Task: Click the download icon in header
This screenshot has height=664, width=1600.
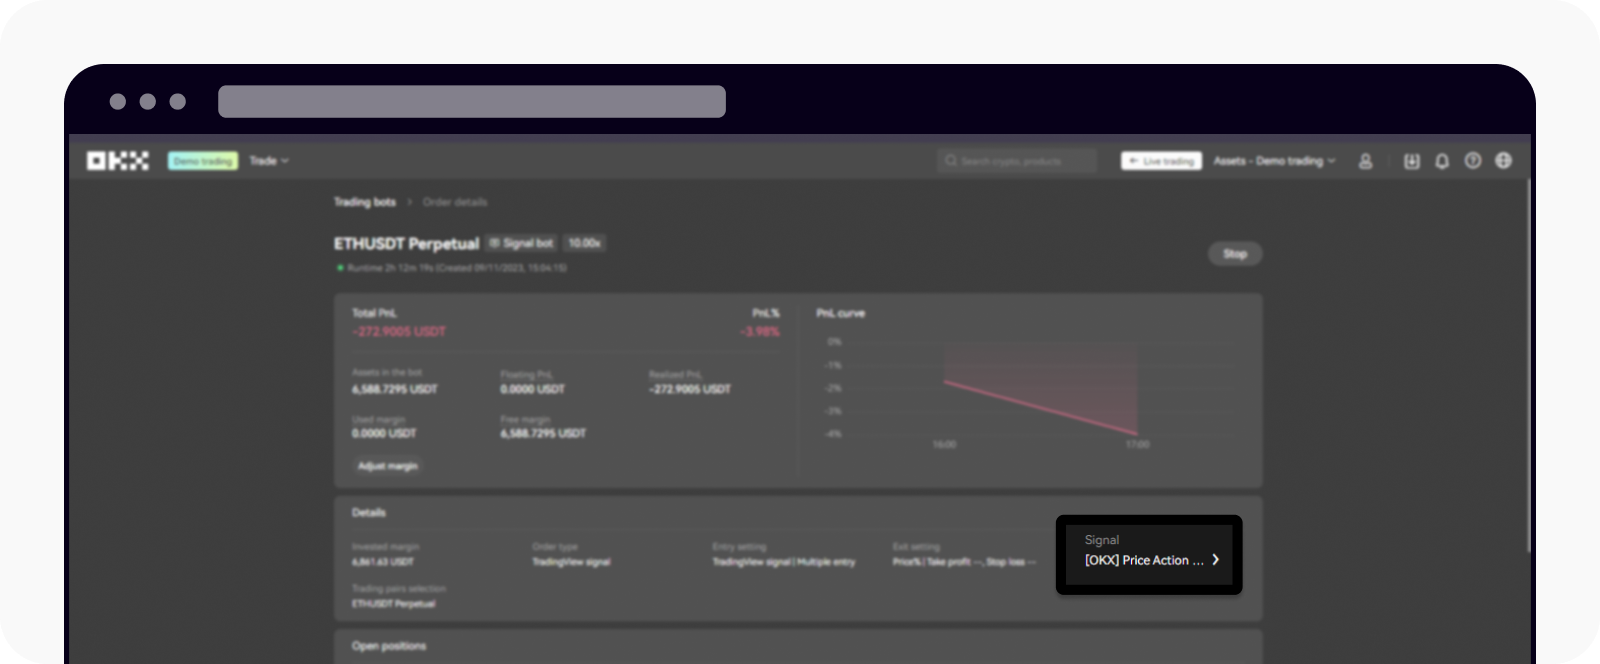Action: coord(1412,161)
